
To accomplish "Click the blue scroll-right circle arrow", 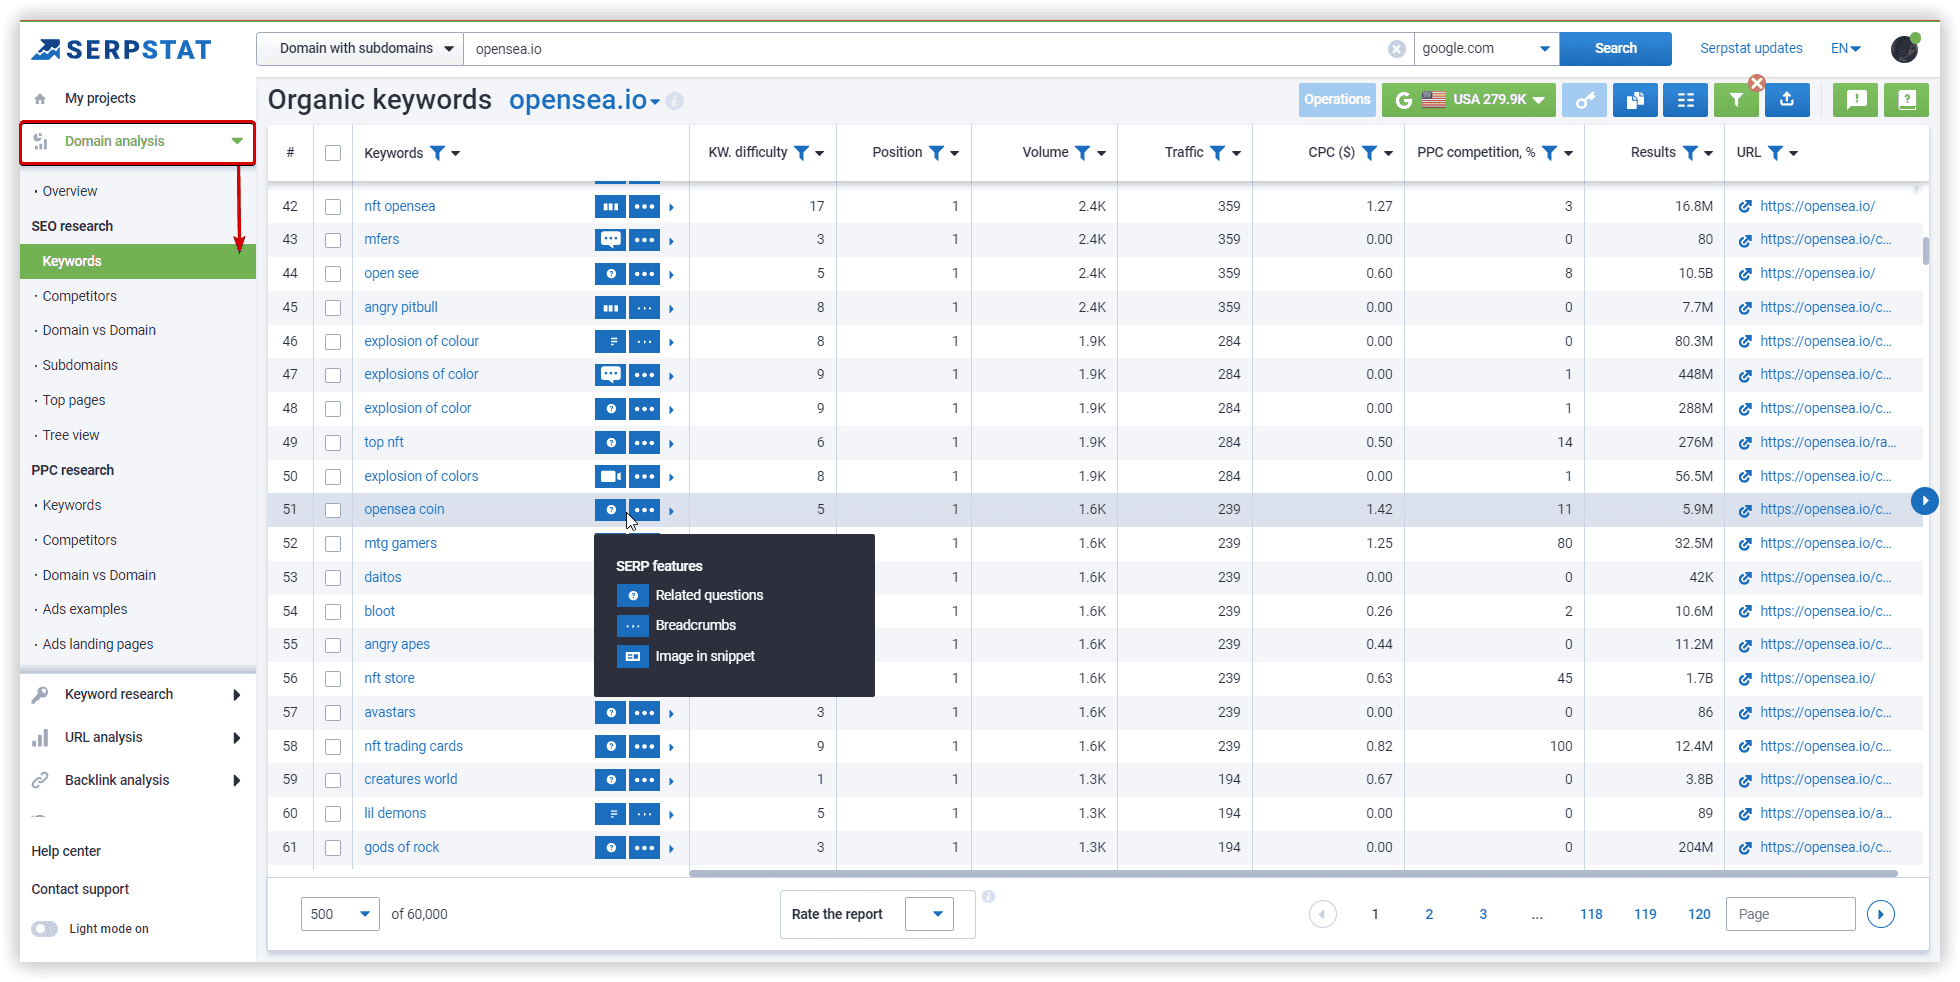I will tap(1924, 501).
